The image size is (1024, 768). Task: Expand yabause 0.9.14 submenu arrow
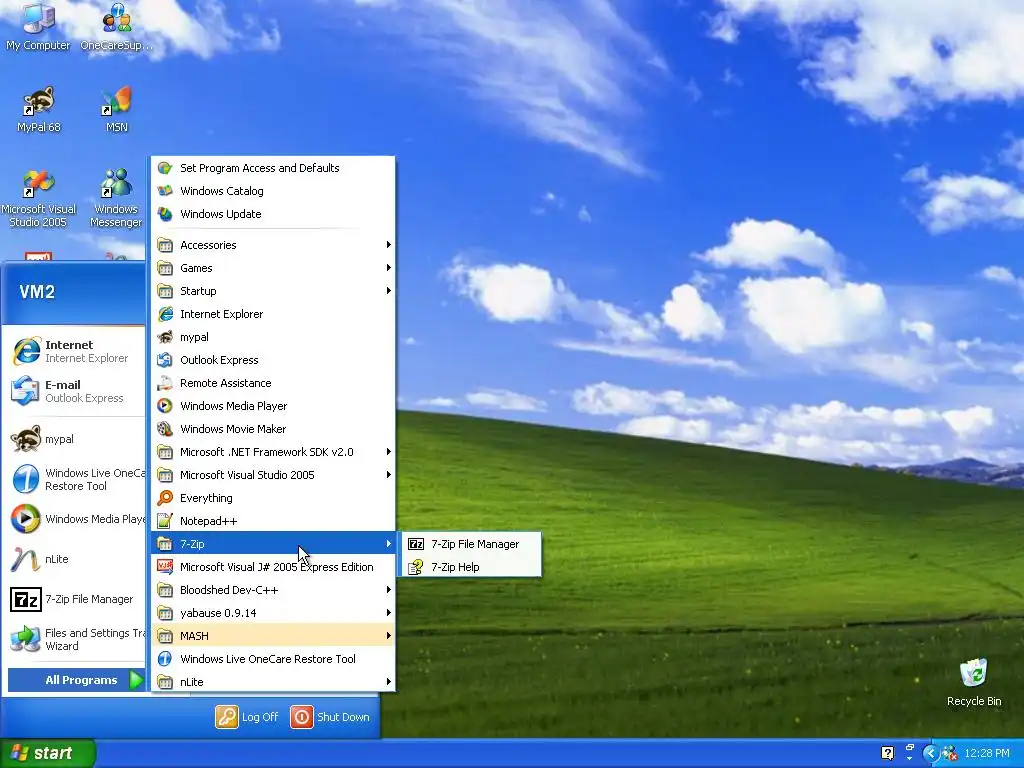tap(388, 612)
